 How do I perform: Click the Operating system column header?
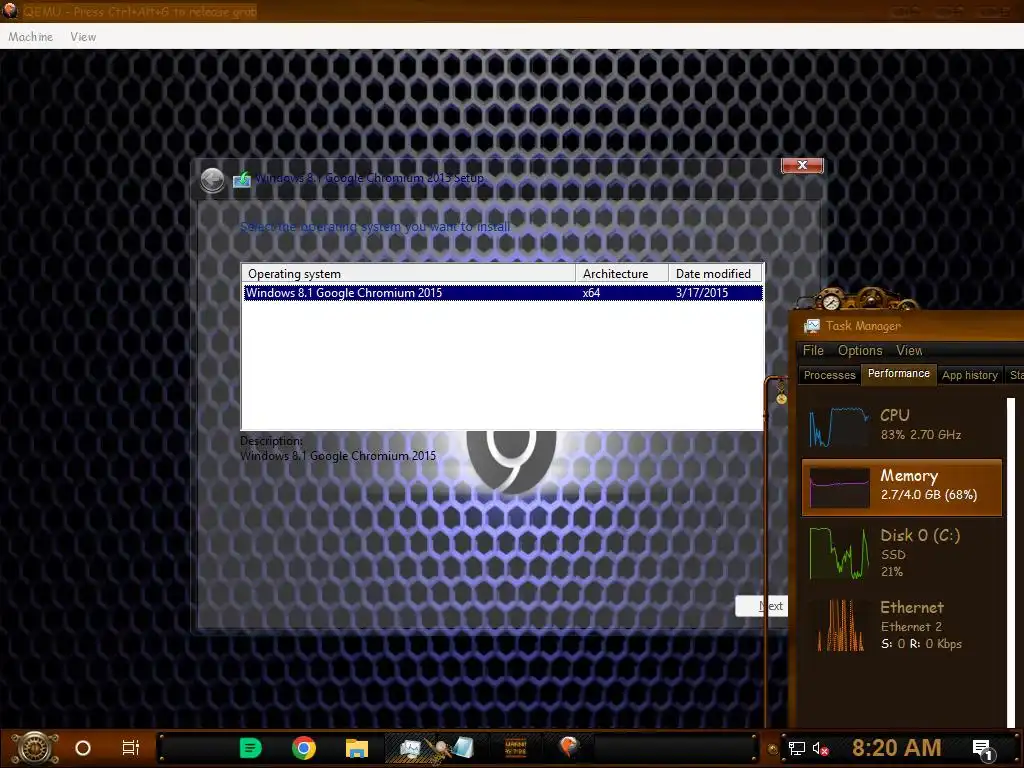[x=408, y=273]
